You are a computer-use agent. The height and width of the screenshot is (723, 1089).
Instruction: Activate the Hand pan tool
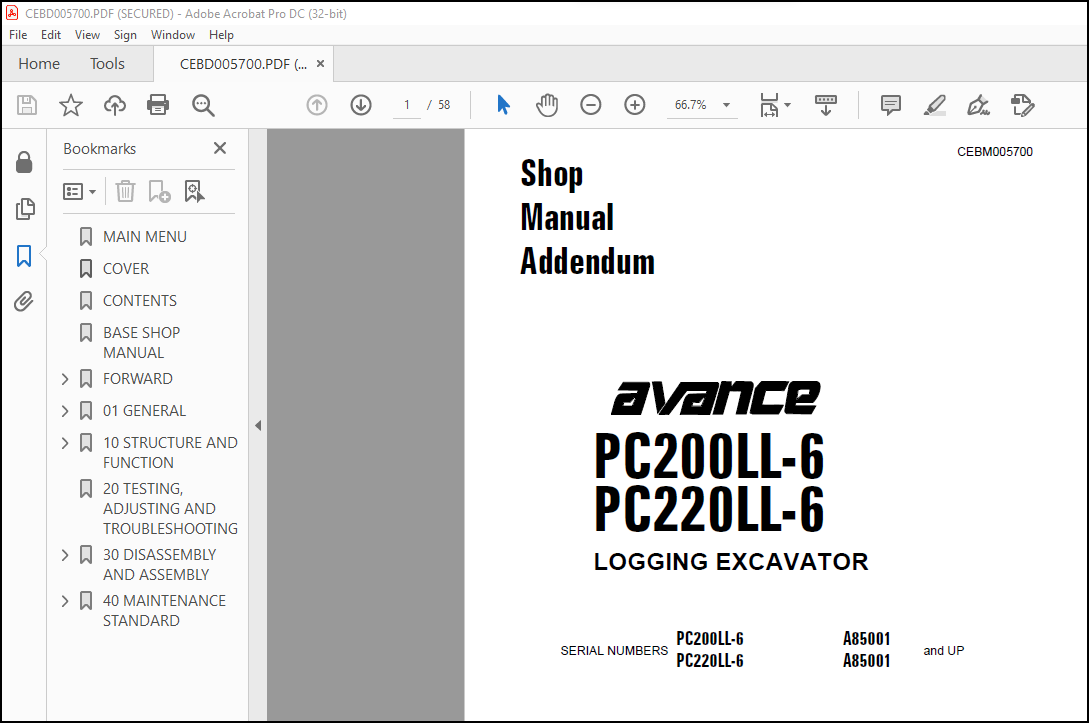tap(547, 105)
